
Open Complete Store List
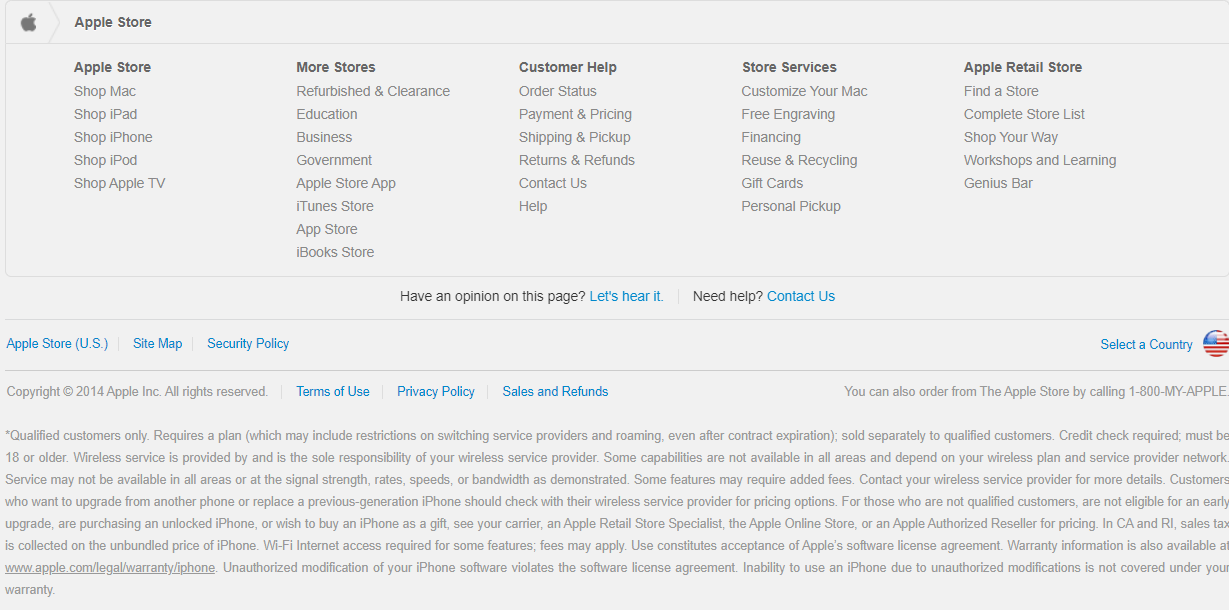click(x=1024, y=114)
